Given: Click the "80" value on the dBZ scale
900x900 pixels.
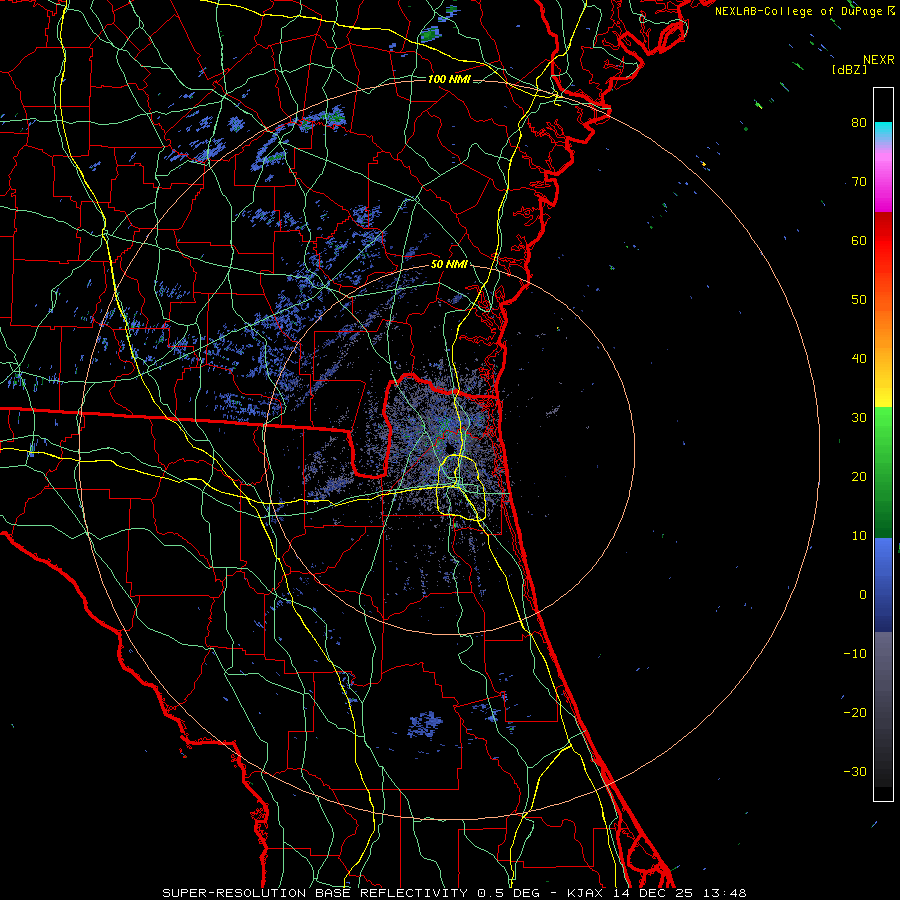Looking at the screenshot, I should pyautogui.click(x=859, y=123).
